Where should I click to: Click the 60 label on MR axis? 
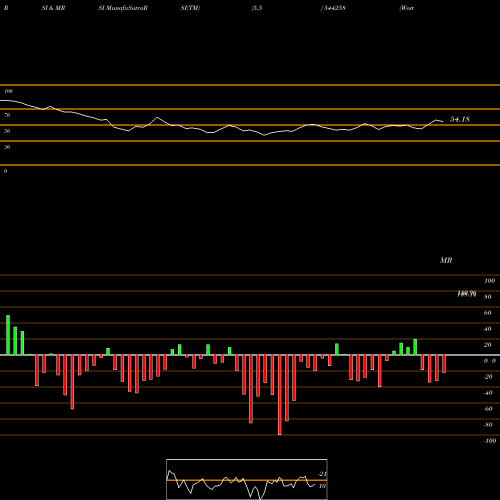pos(488,313)
